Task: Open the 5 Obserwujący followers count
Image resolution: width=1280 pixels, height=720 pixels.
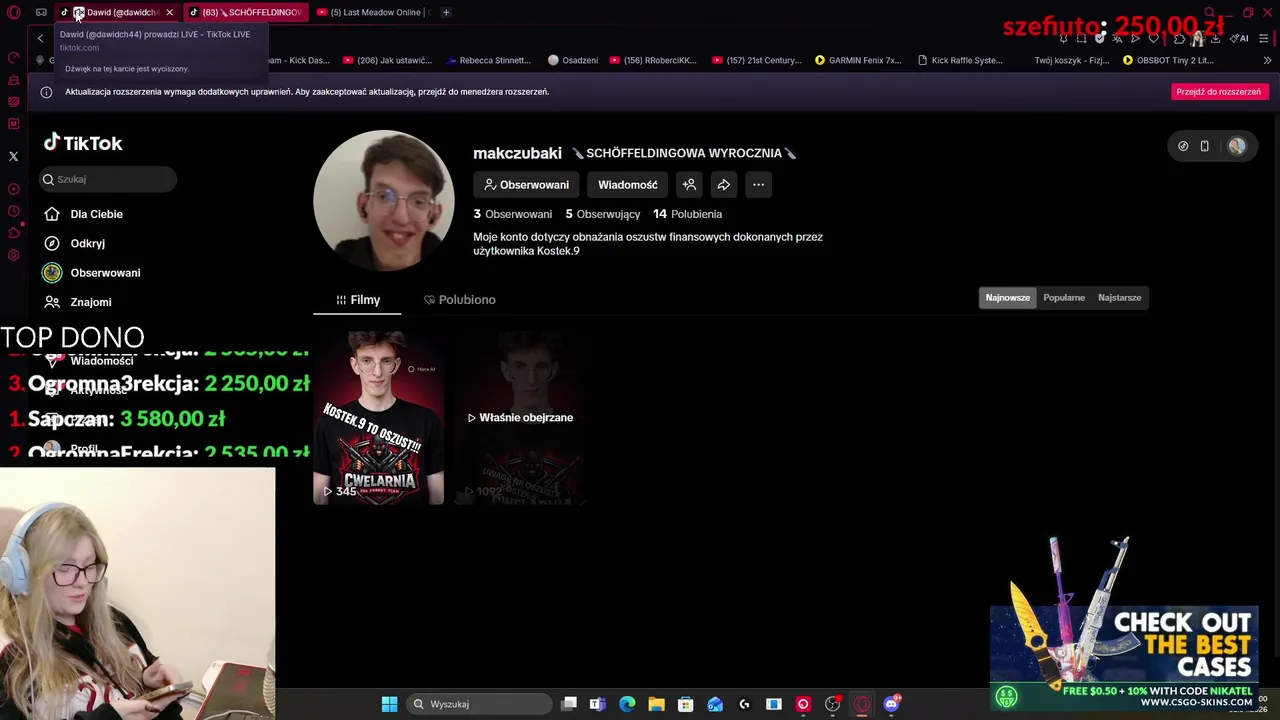Action: (x=602, y=214)
